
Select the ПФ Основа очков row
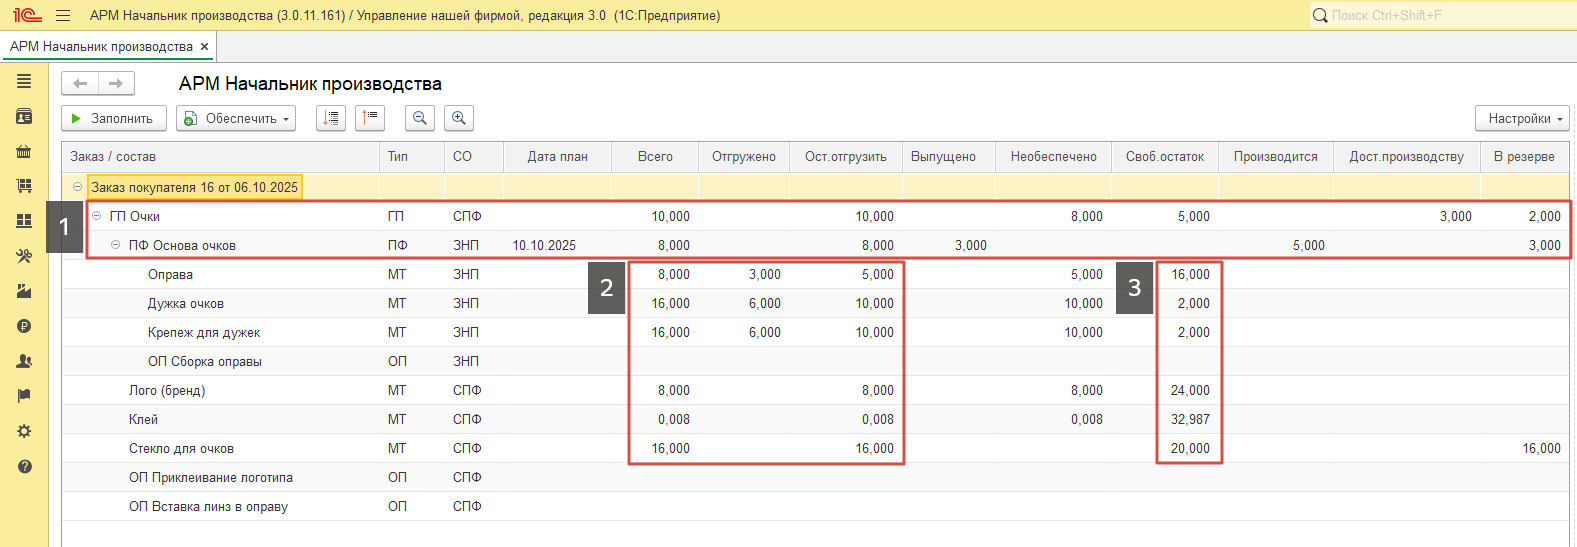[815, 245]
